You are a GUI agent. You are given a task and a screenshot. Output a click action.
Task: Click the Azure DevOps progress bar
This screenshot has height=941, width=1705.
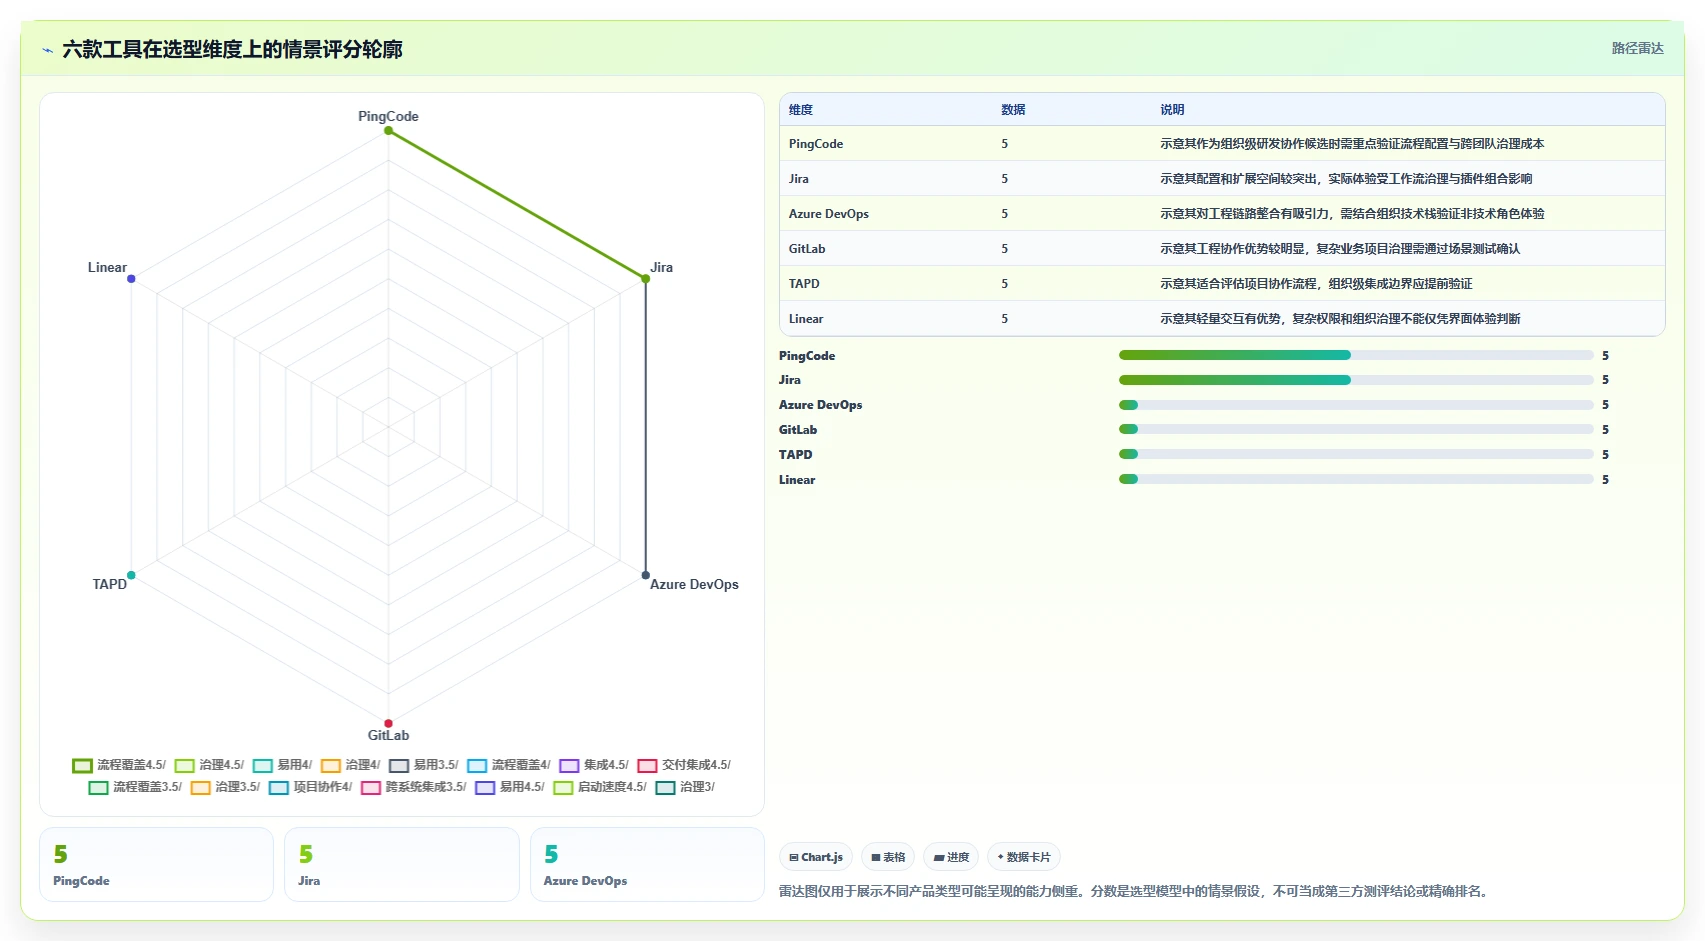[1356, 405]
